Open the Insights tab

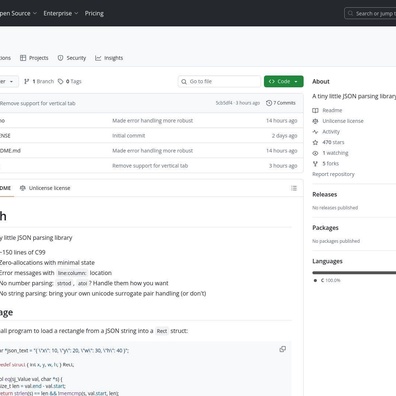point(109,58)
